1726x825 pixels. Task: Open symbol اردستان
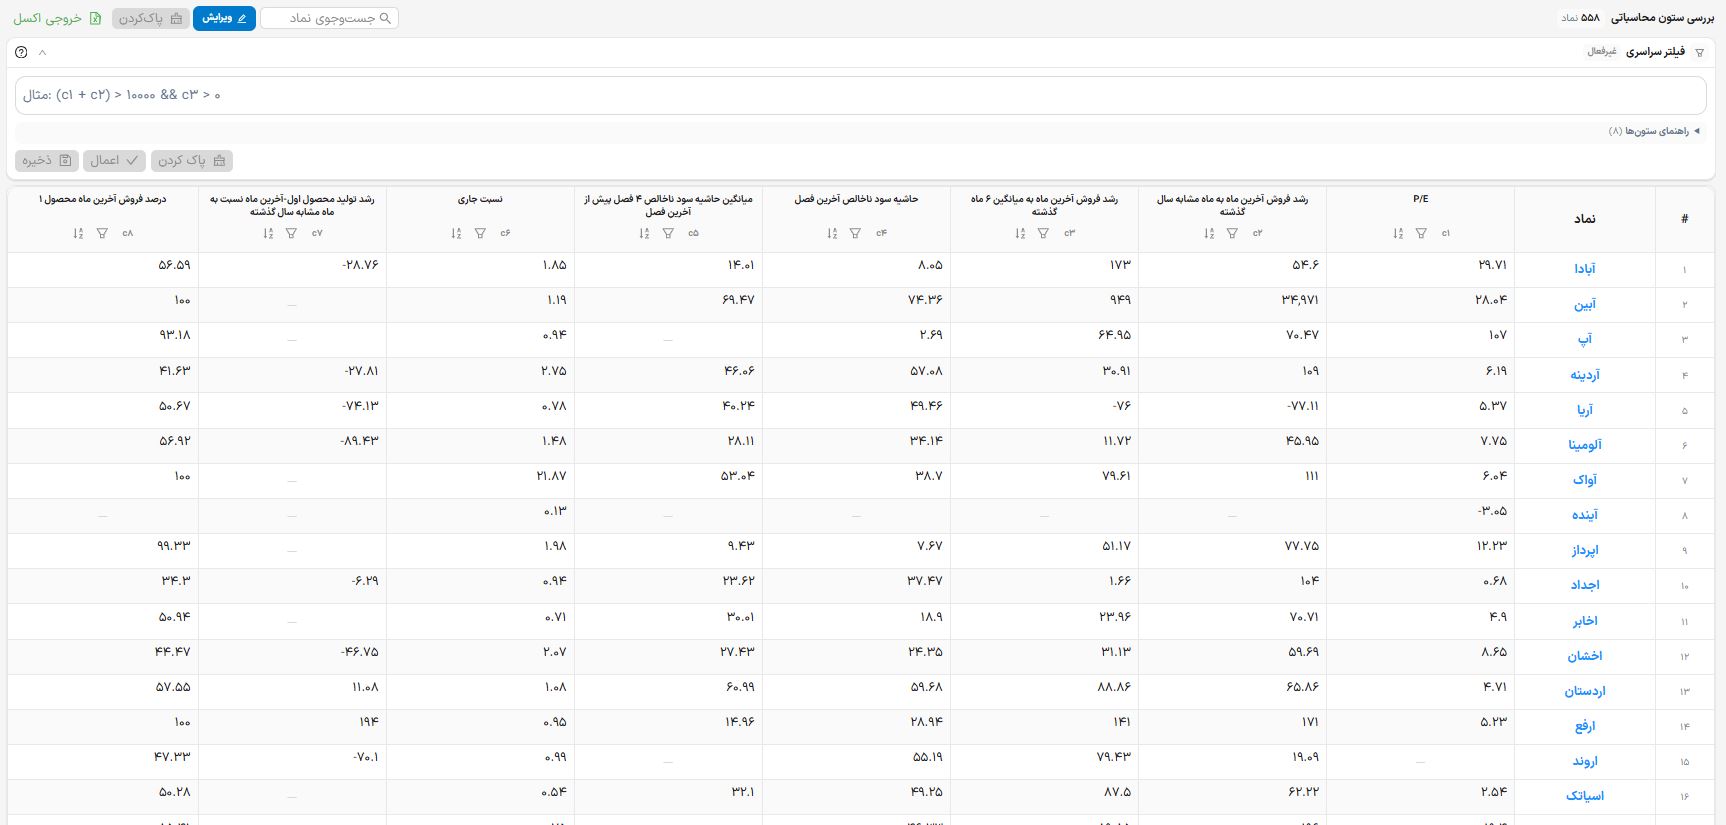pos(1585,691)
